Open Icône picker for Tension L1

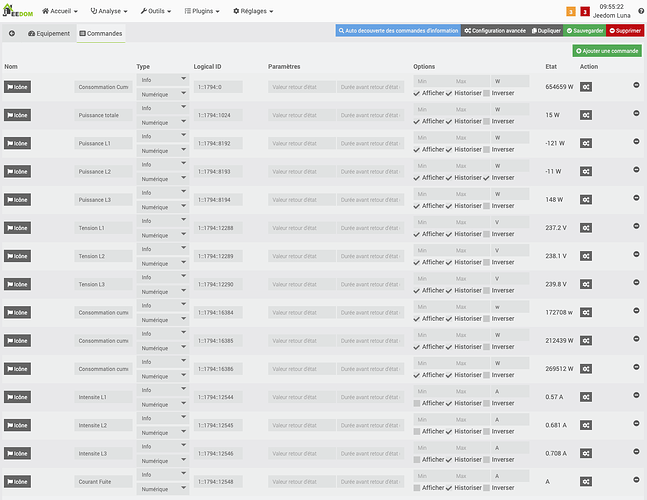coord(17,228)
